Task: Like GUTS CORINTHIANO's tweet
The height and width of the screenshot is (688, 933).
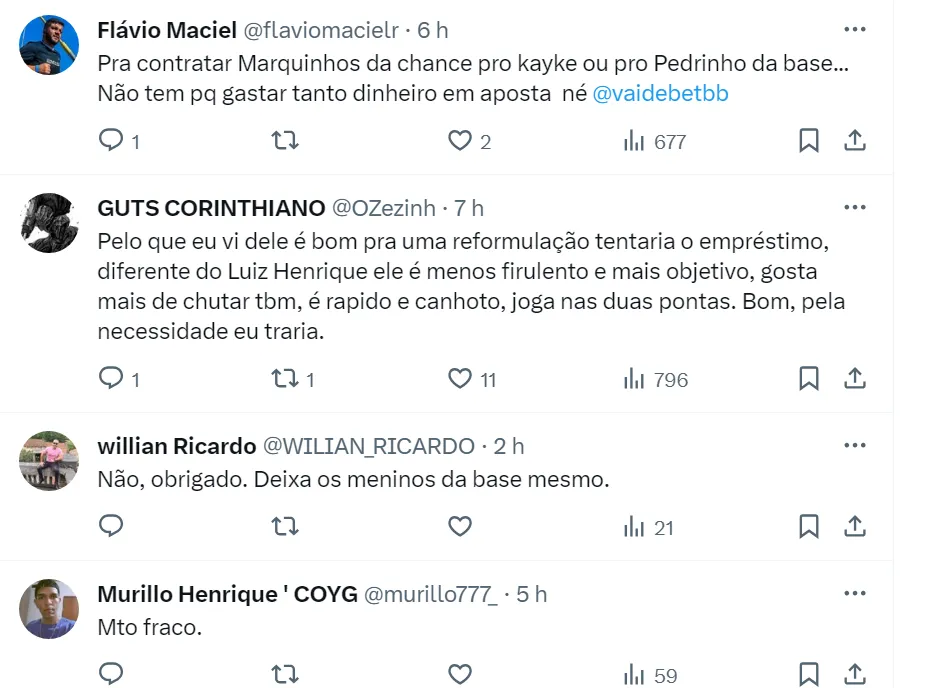Action: (x=459, y=379)
